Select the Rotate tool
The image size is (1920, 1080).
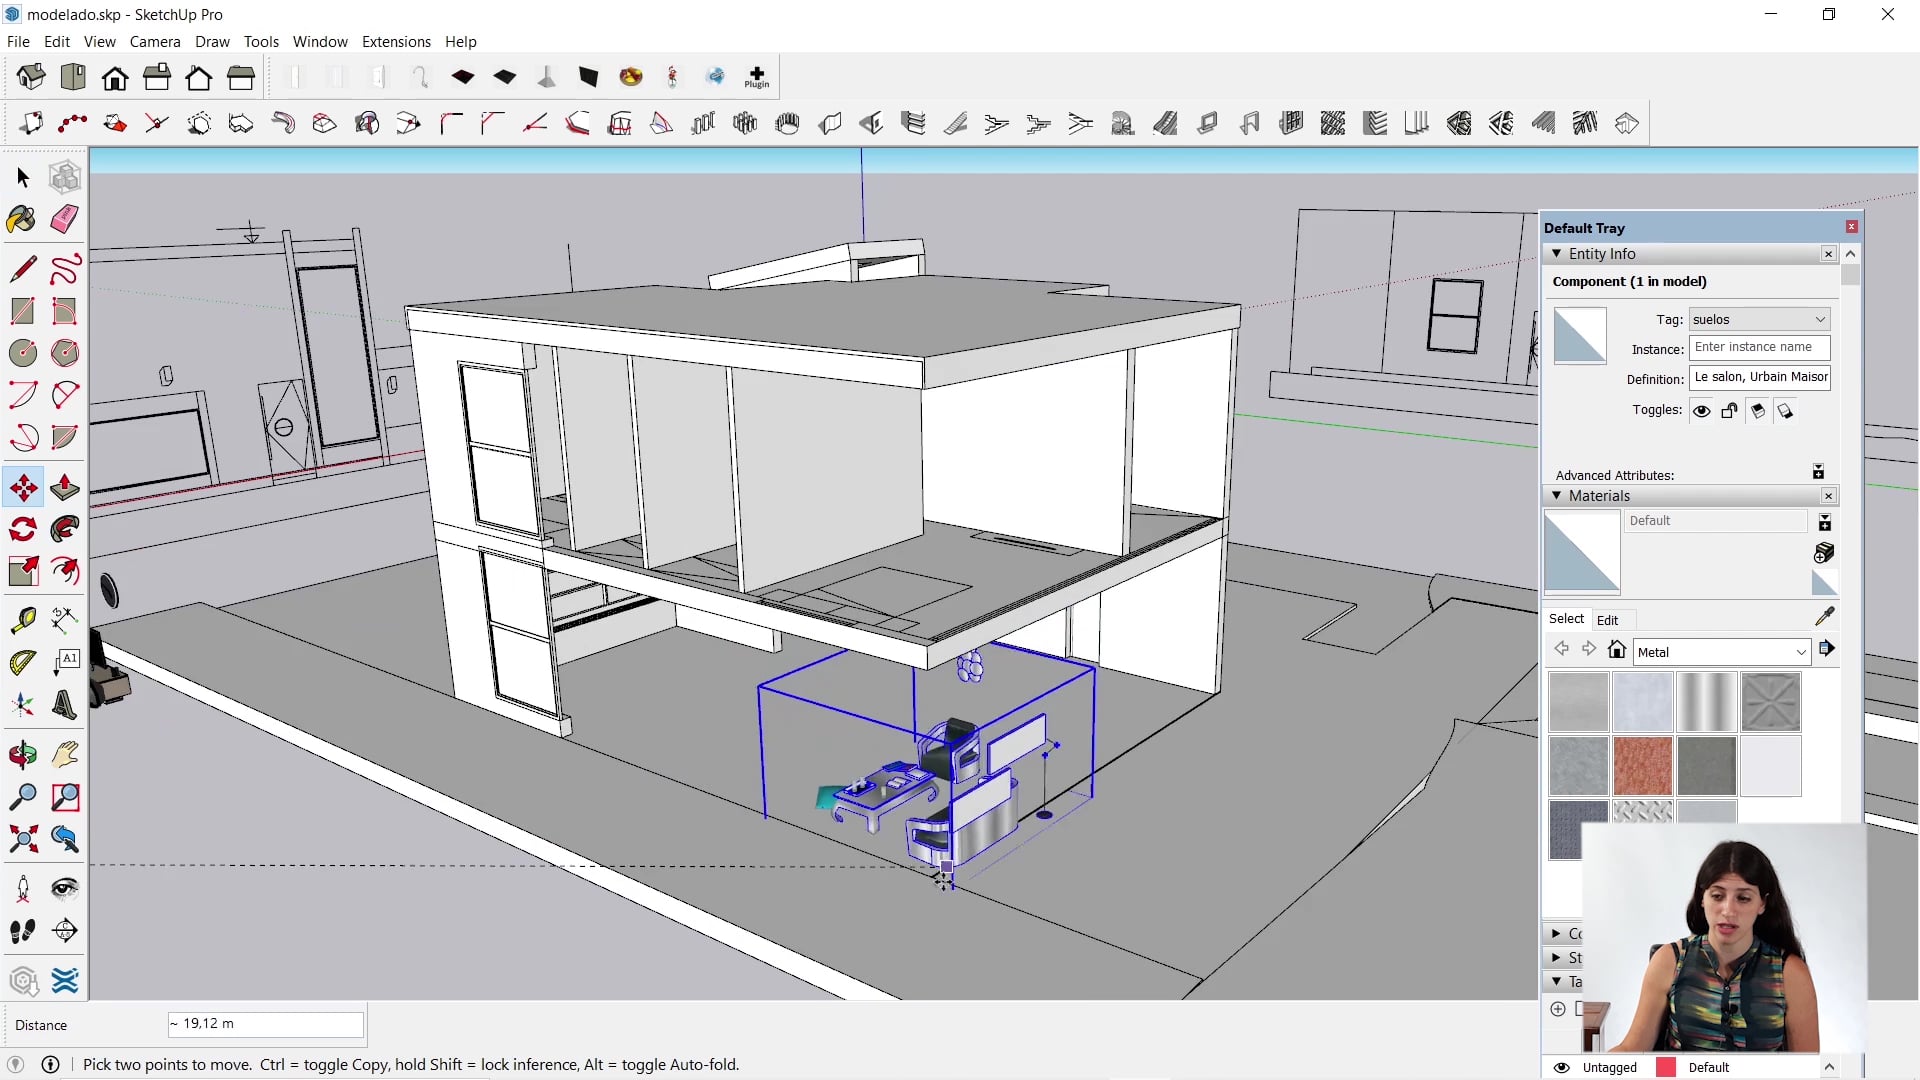22,528
